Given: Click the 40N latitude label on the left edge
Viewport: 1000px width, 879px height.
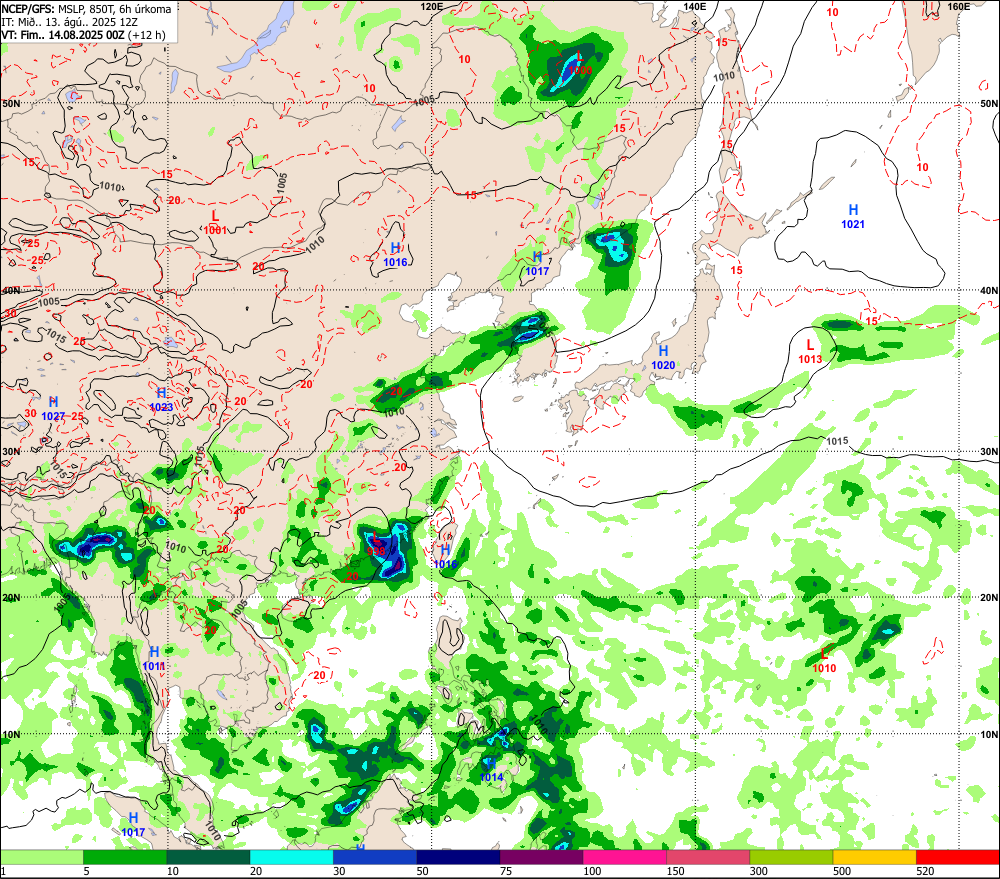Looking at the screenshot, I should (11, 291).
